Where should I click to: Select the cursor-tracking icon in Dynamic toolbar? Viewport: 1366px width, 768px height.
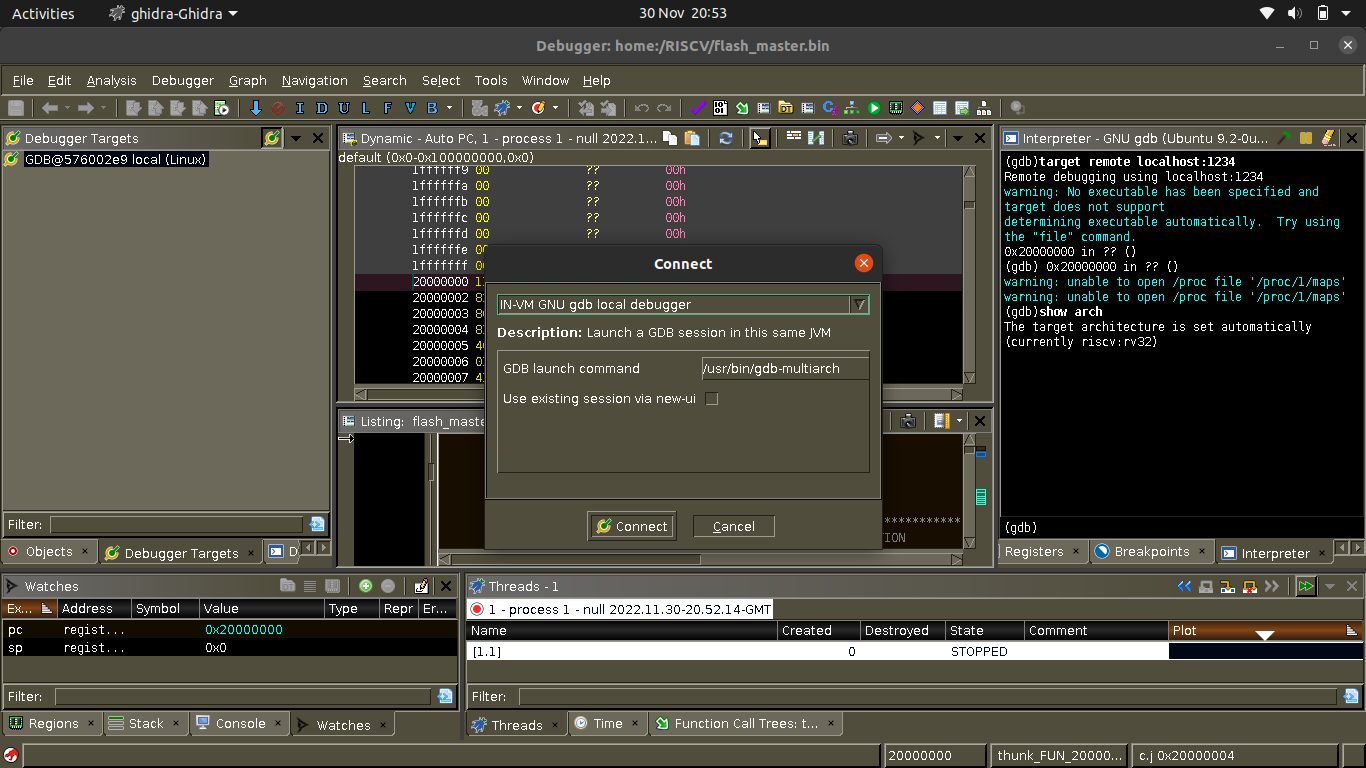(759, 138)
